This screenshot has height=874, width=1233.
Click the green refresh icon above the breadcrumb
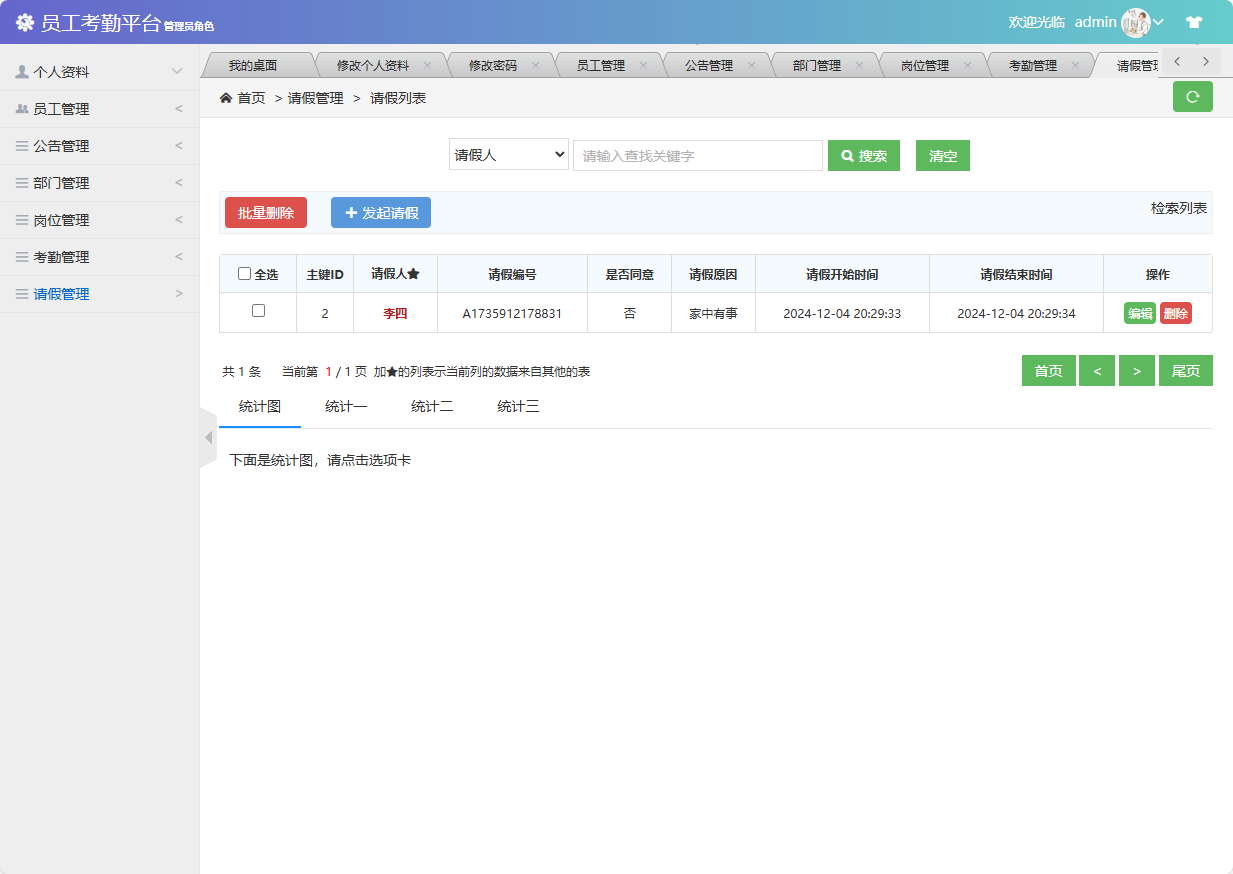pyautogui.click(x=1192, y=96)
